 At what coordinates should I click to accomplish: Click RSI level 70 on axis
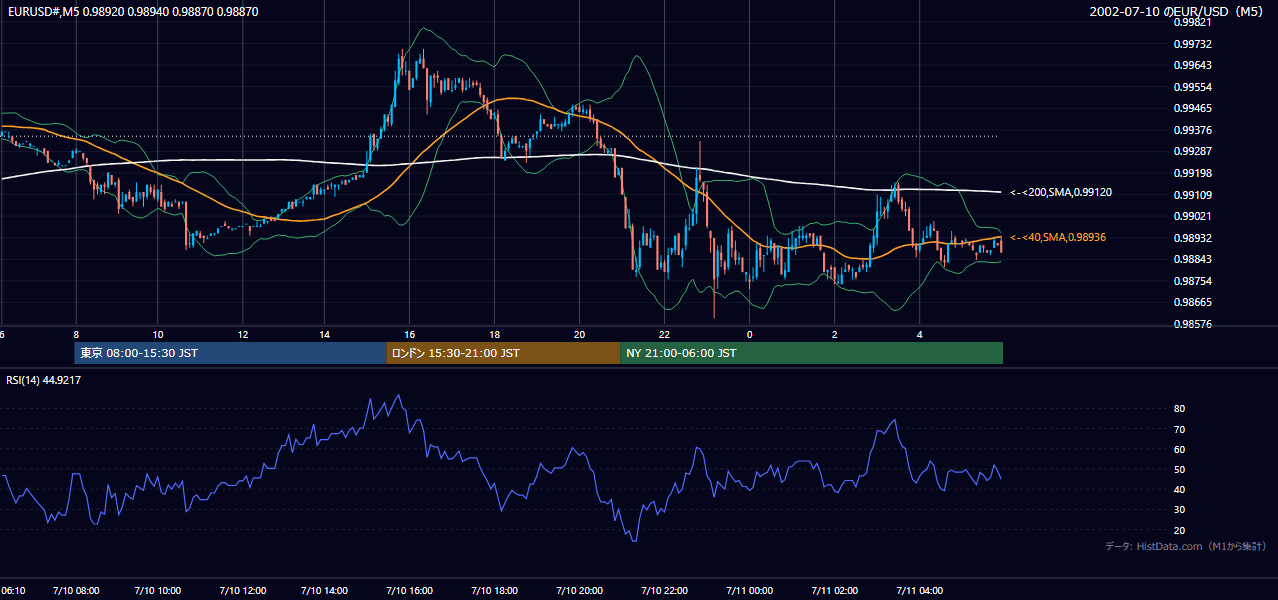point(1179,429)
